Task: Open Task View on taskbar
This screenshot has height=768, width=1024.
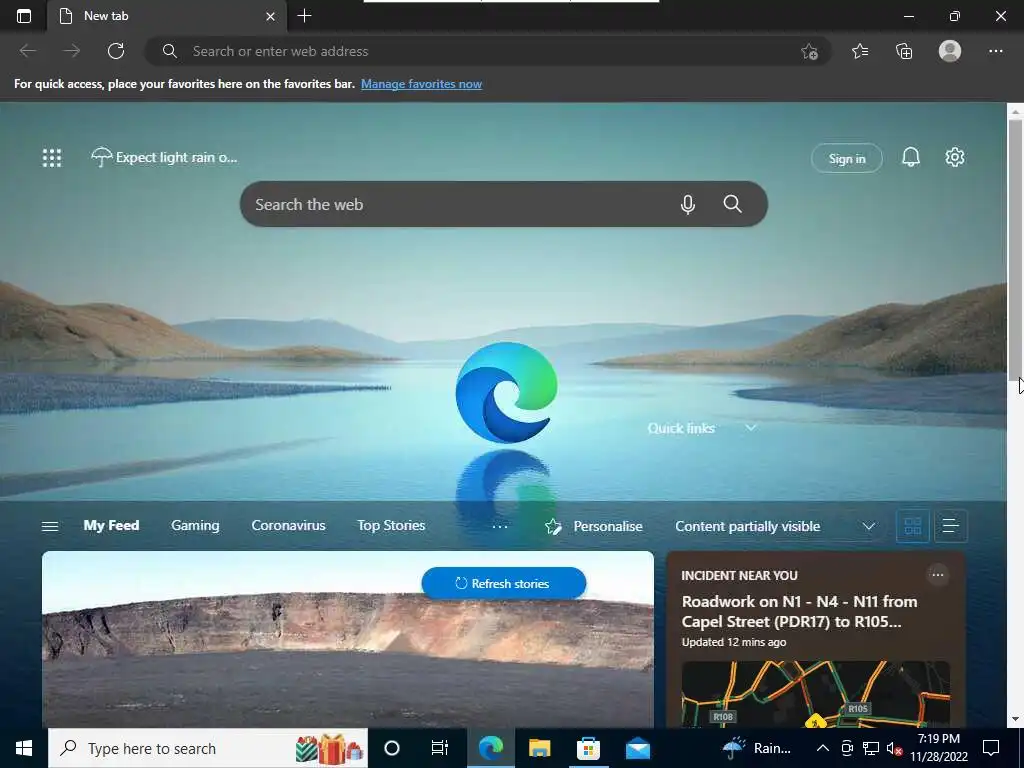Action: coord(440,748)
